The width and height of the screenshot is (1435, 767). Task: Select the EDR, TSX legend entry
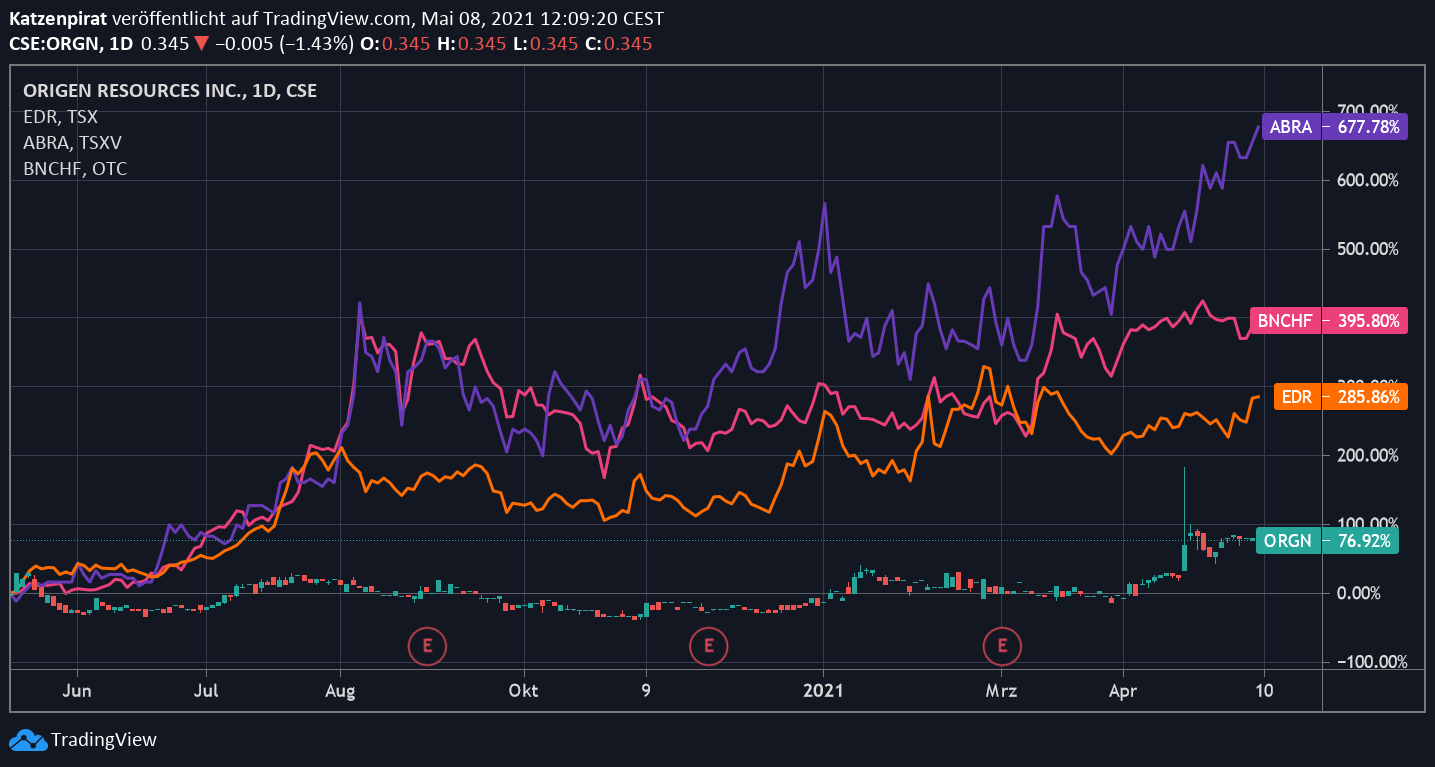(x=60, y=116)
